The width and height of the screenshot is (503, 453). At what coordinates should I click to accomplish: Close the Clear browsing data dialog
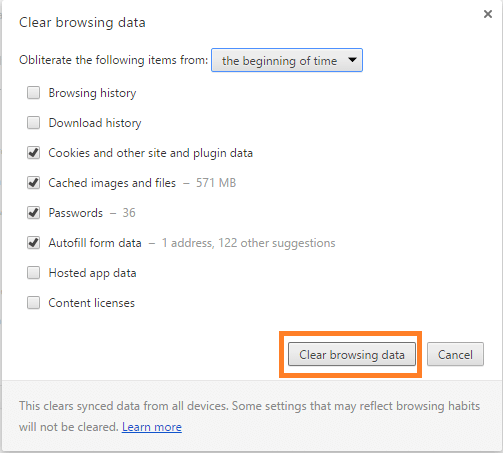click(x=488, y=14)
